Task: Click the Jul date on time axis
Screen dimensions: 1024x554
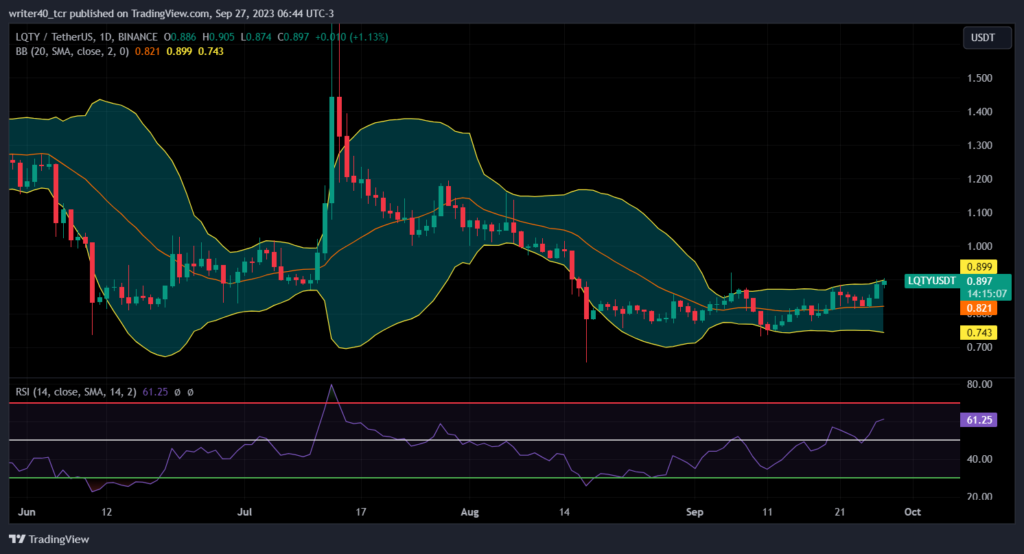Action: [244, 512]
